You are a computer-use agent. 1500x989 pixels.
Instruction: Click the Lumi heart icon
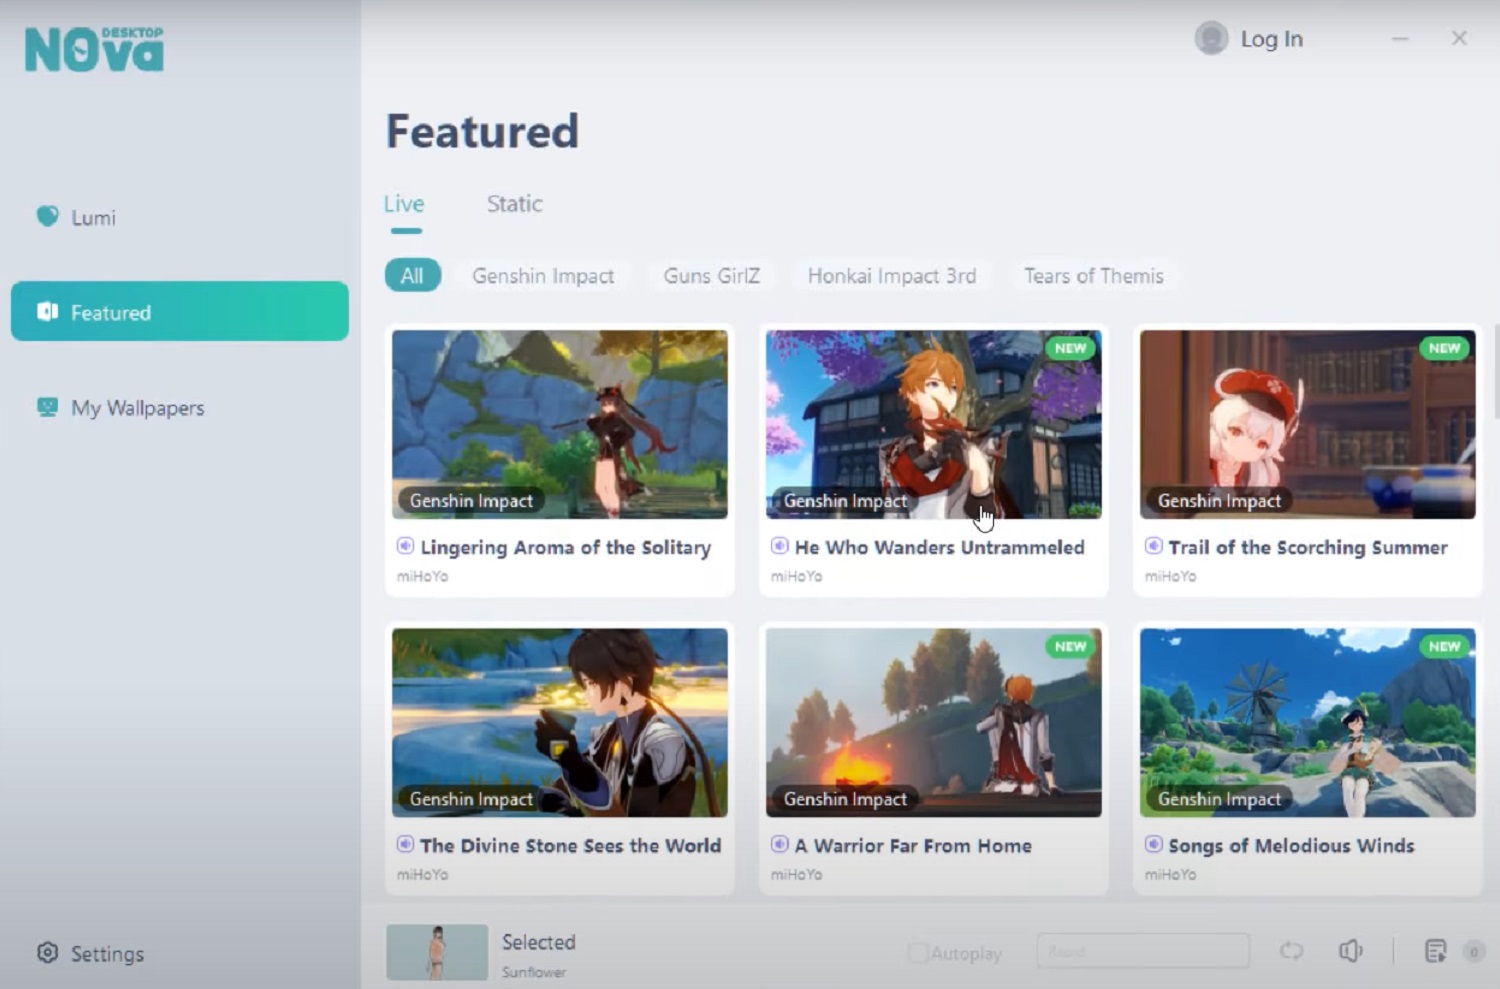(47, 216)
